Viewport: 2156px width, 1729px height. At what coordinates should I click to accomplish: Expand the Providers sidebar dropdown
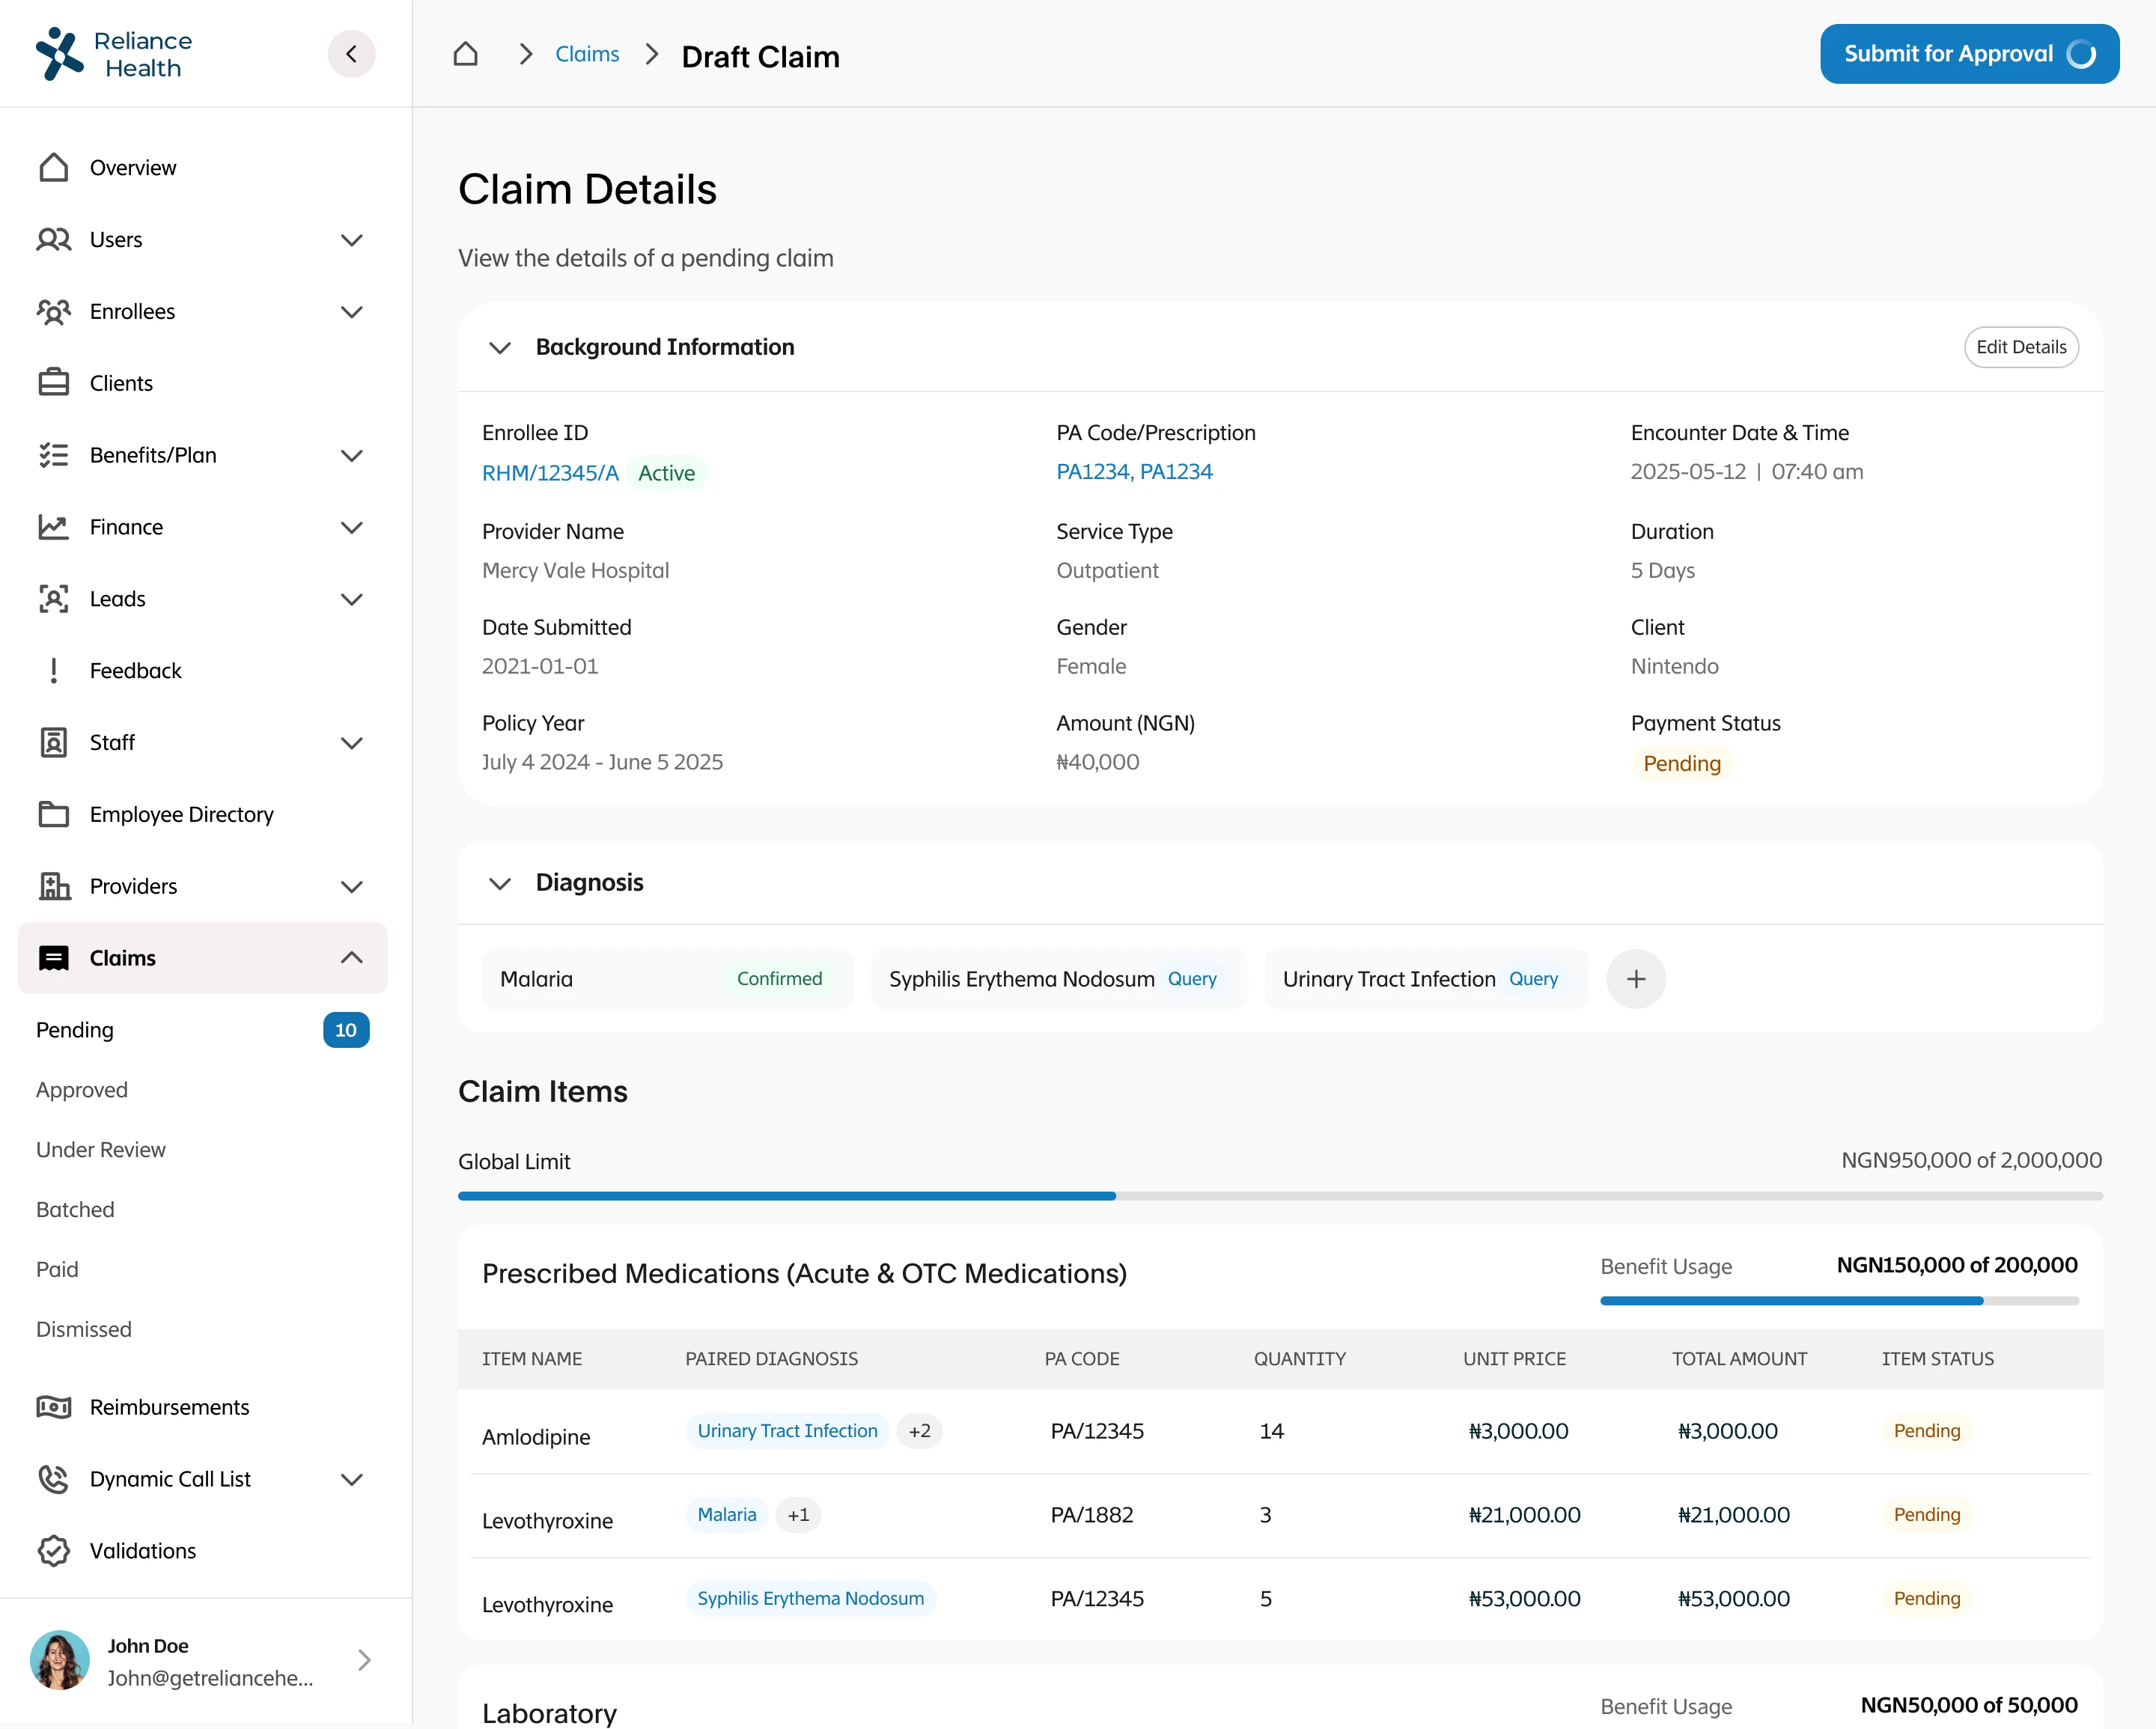click(x=351, y=887)
